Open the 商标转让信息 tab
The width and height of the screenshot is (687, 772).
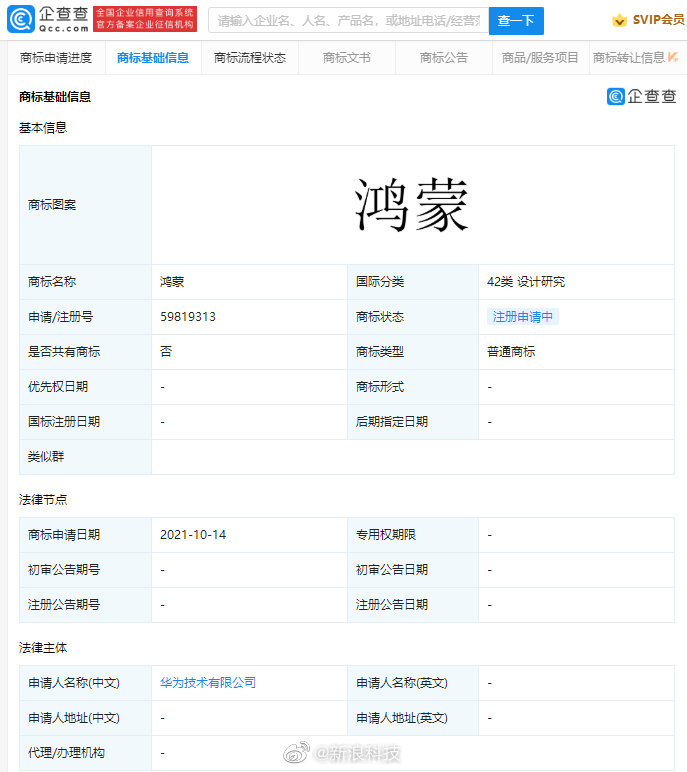[x=628, y=58]
